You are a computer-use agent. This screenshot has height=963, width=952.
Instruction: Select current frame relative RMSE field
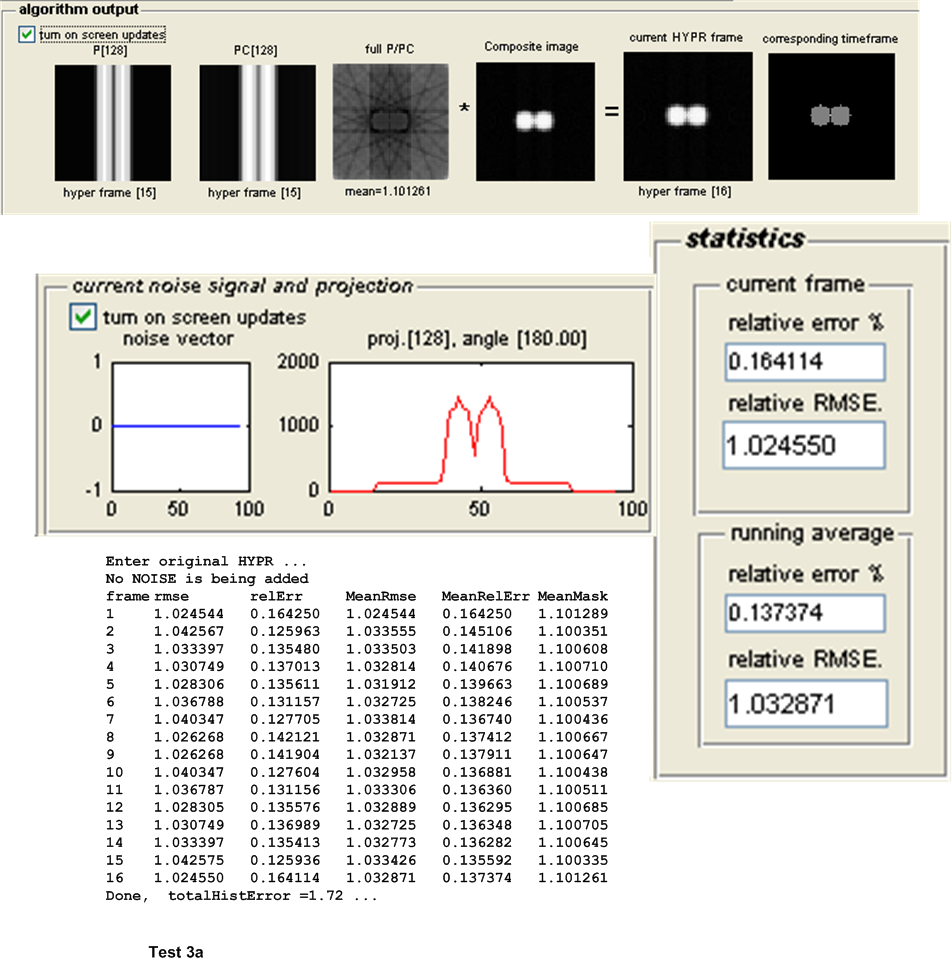click(804, 445)
